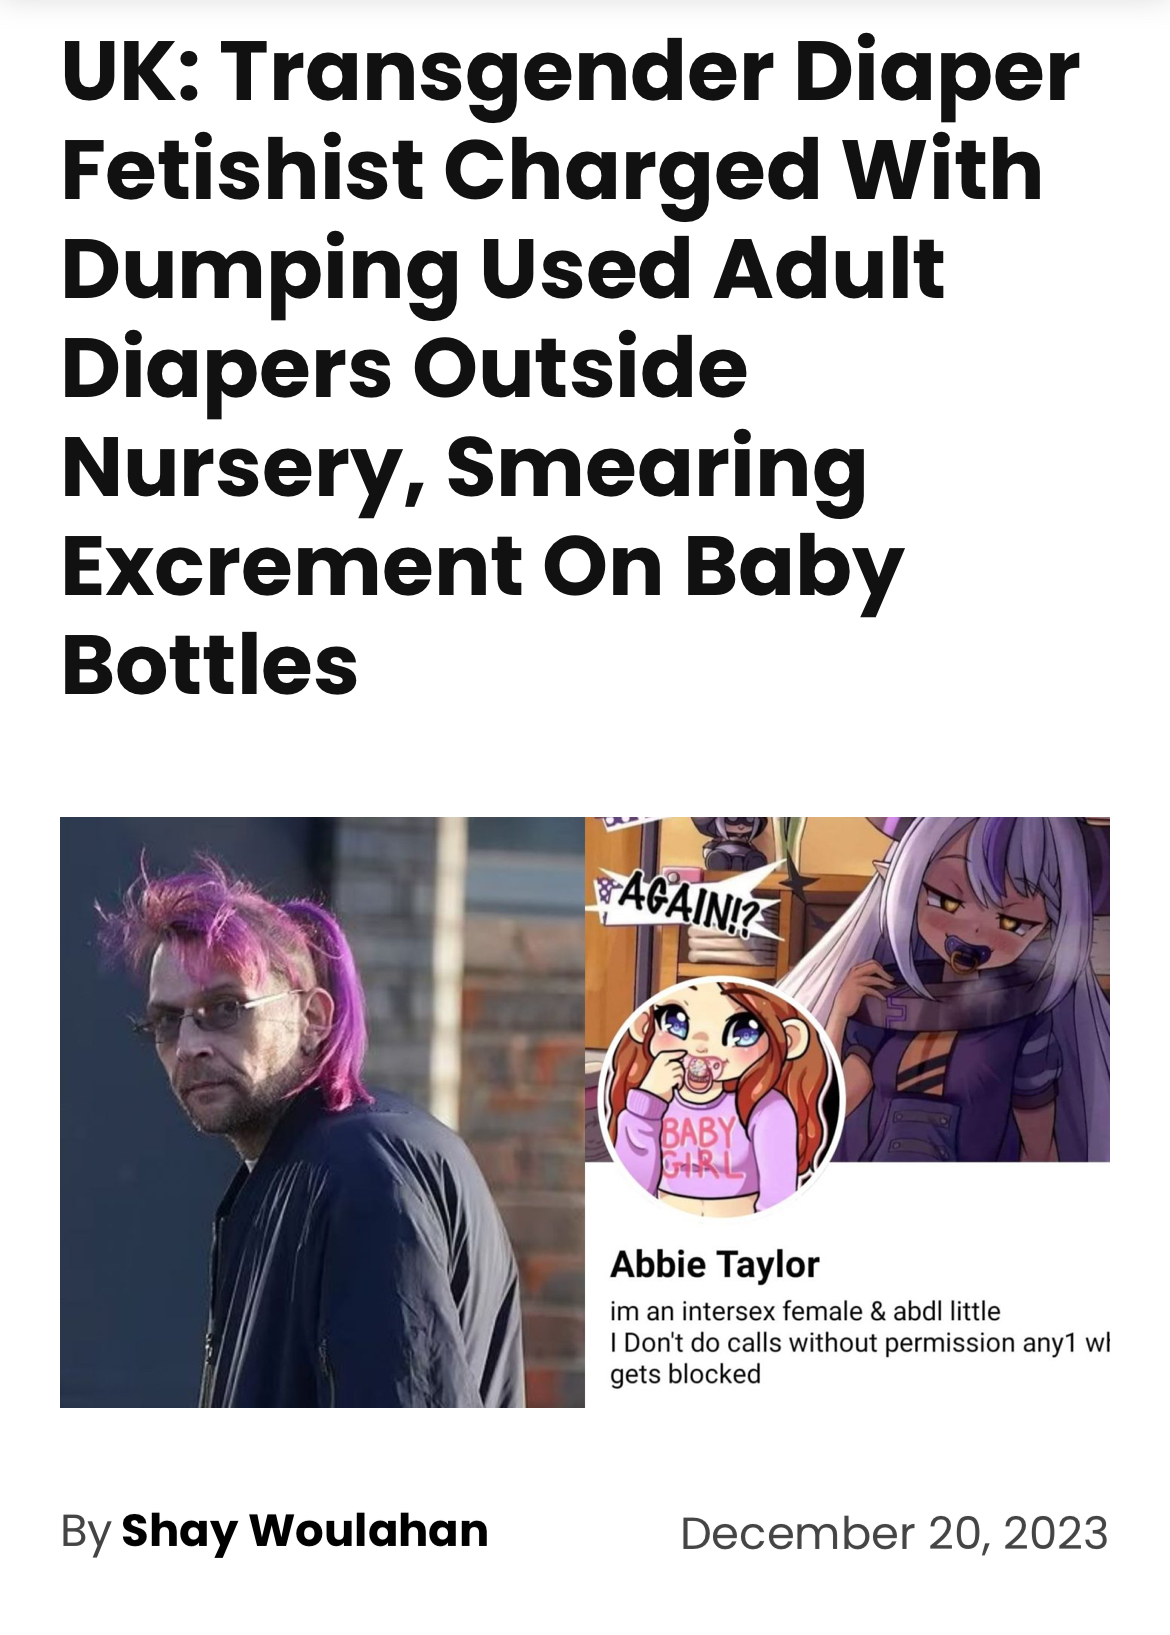Click the word Bottles in the headline
Screen dimensions: 1170x1635
[x=210, y=665]
